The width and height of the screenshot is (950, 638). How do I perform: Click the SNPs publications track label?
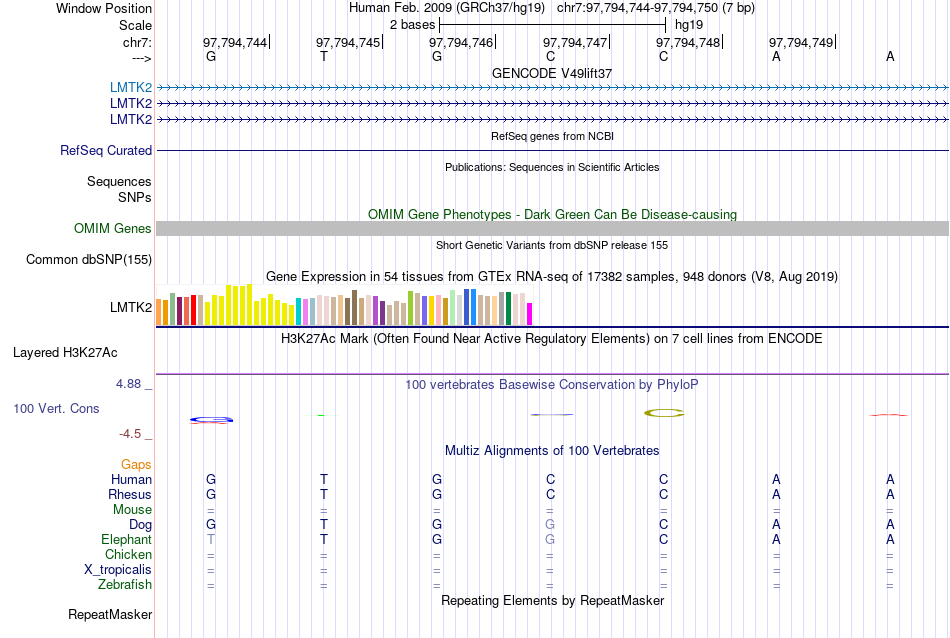click(x=135, y=198)
